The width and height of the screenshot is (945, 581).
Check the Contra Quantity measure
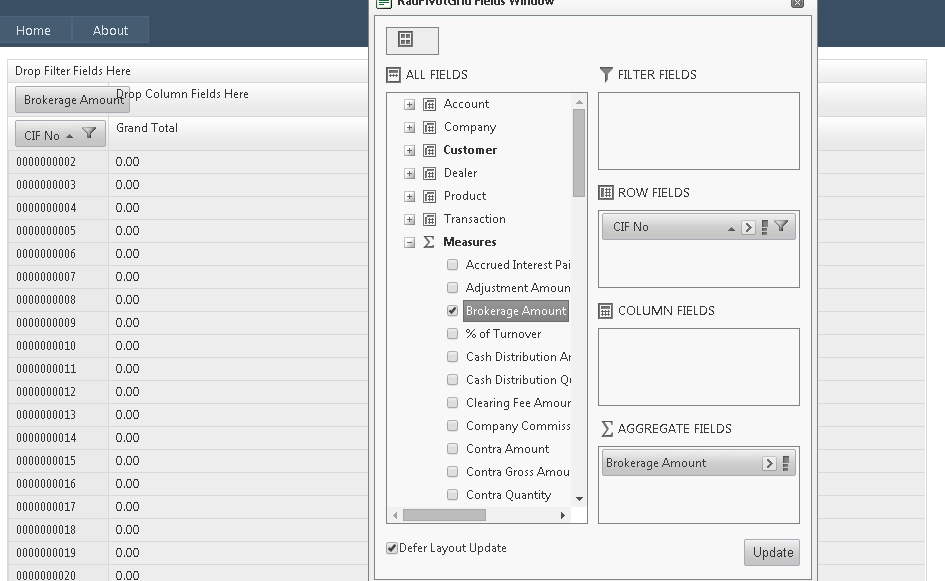click(453, 495)
